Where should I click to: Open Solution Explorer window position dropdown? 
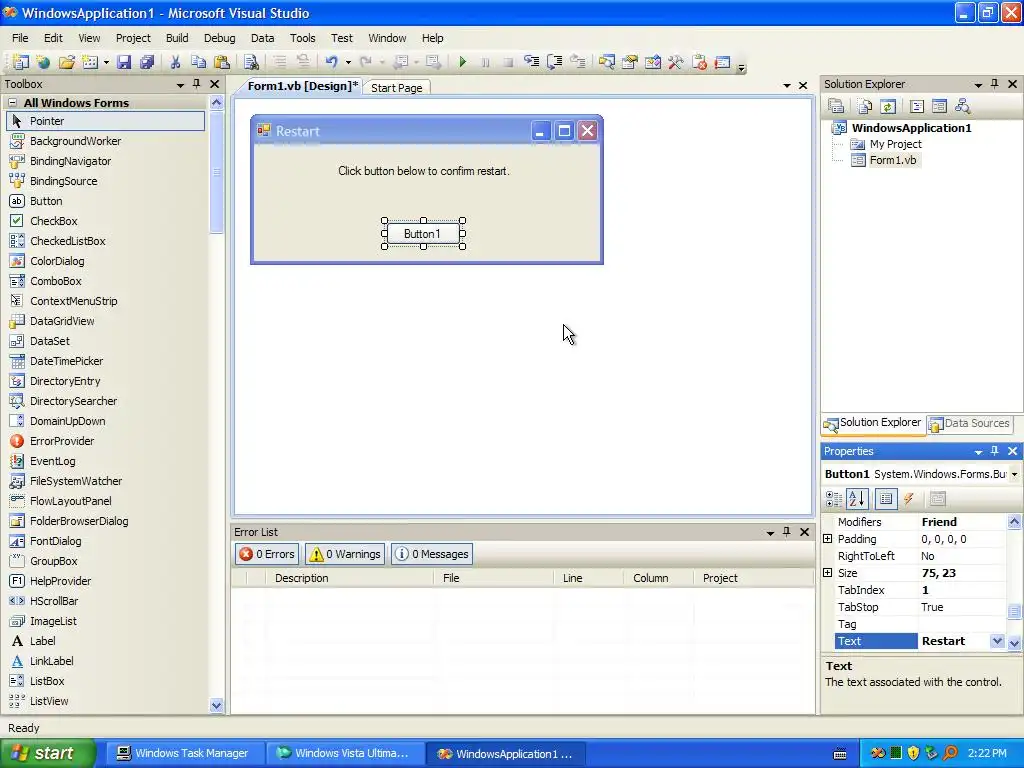[x=978, y=84]
